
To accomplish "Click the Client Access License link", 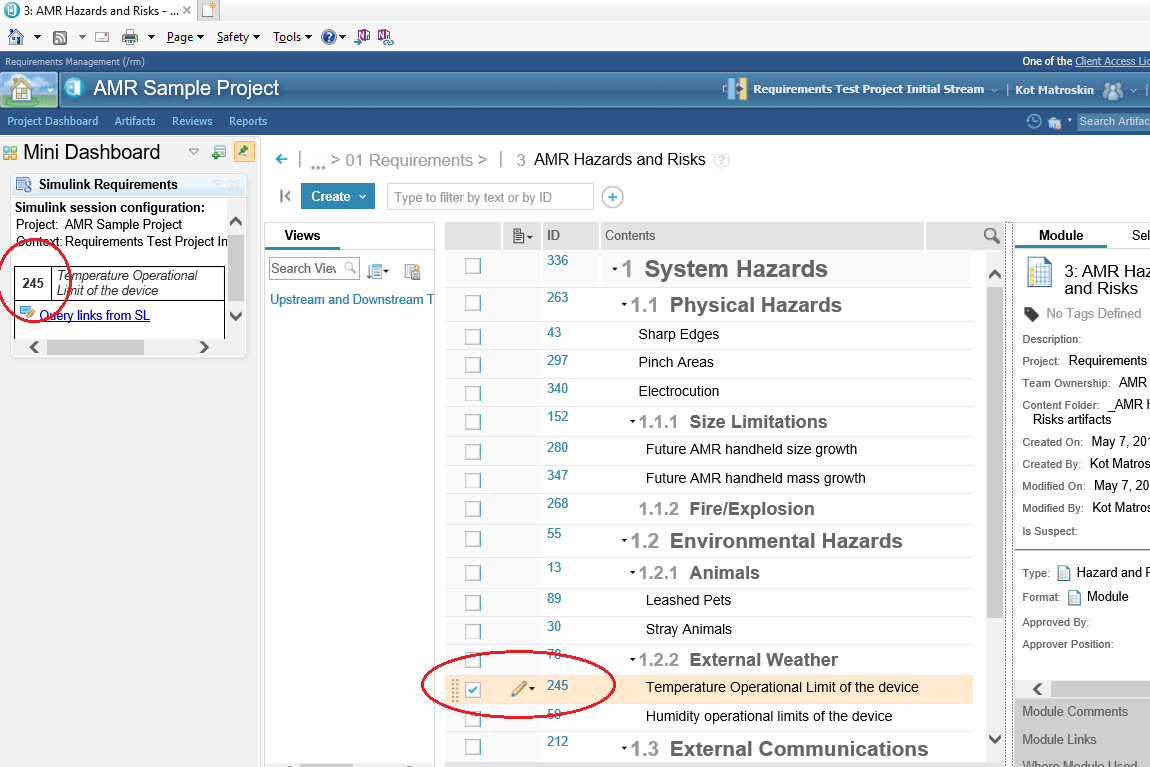I will click(x=1112, y=62).
